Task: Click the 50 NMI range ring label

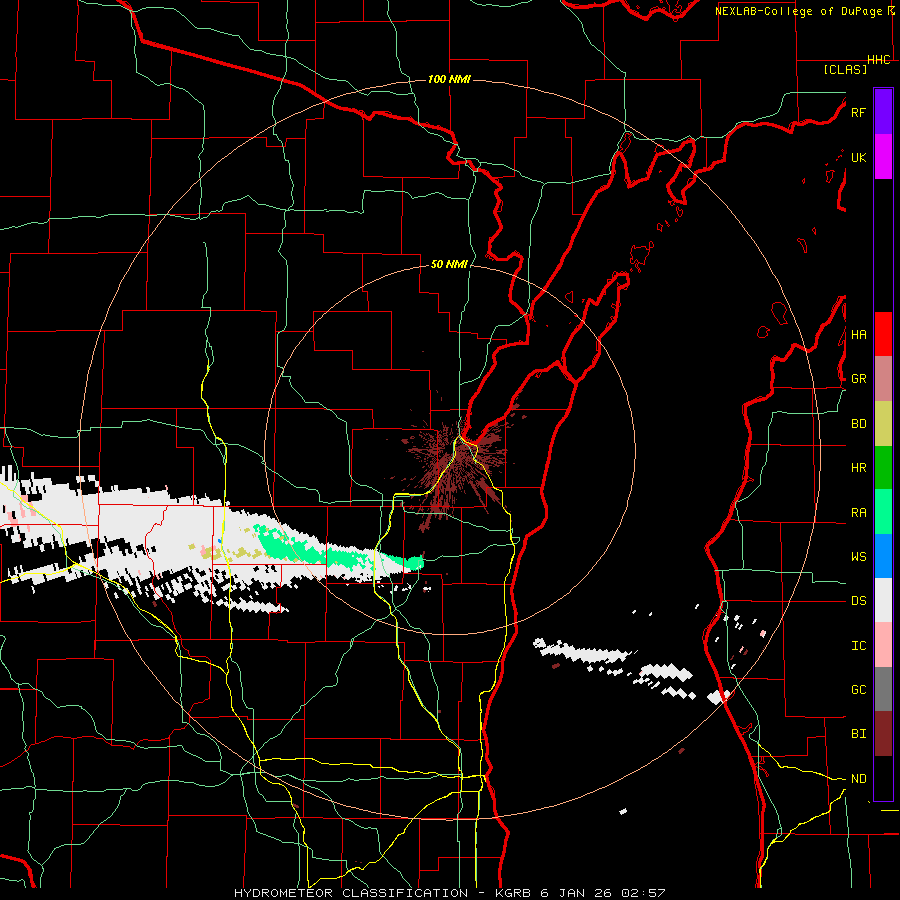Action: (449, 265)
